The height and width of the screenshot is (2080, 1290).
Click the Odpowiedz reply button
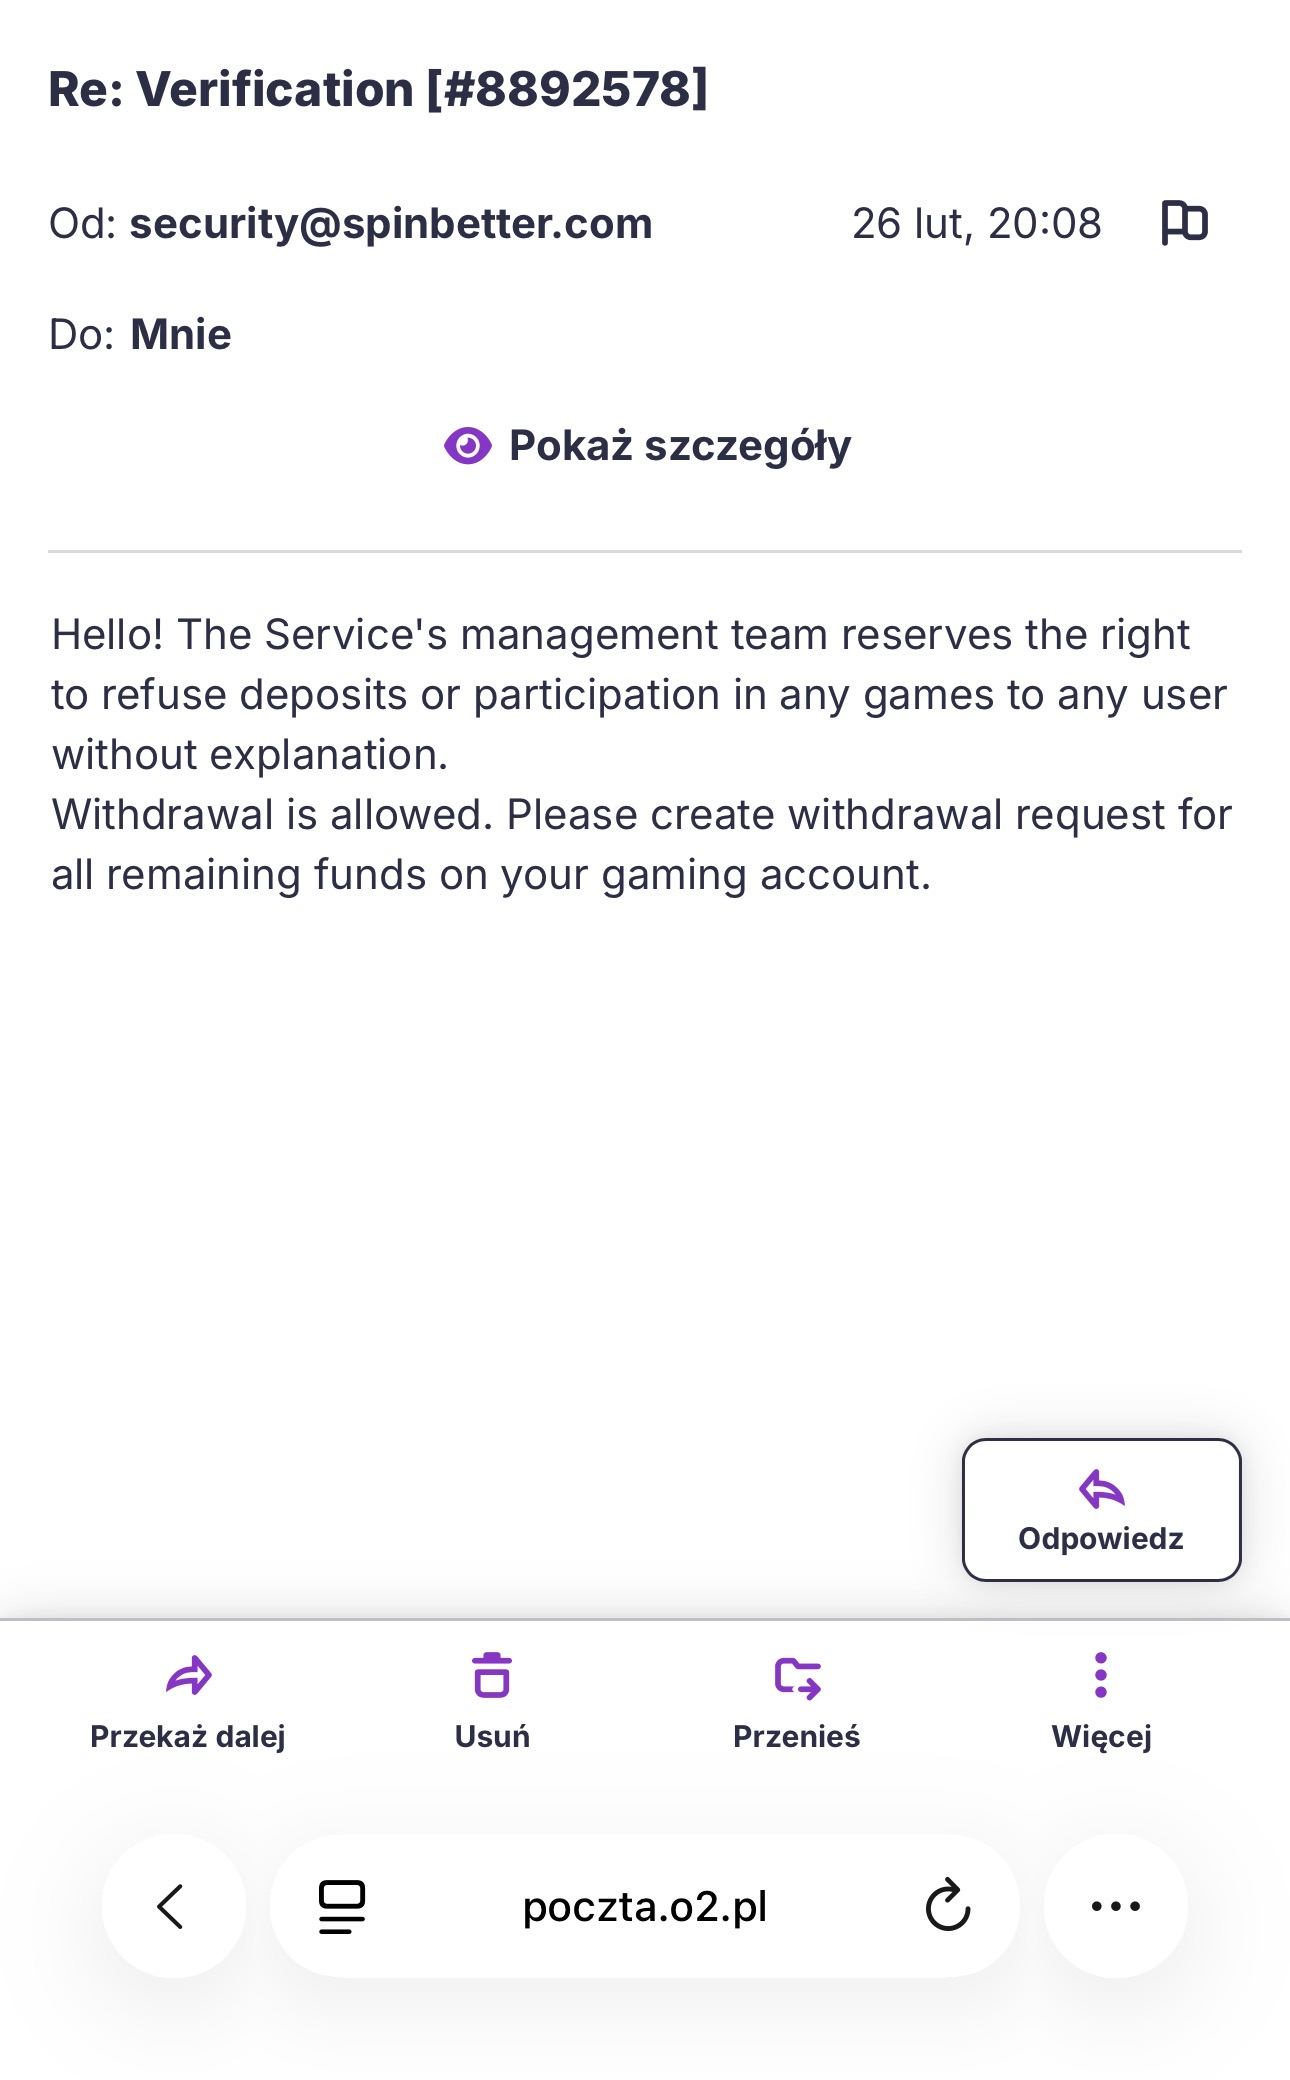point(1101,1509)
